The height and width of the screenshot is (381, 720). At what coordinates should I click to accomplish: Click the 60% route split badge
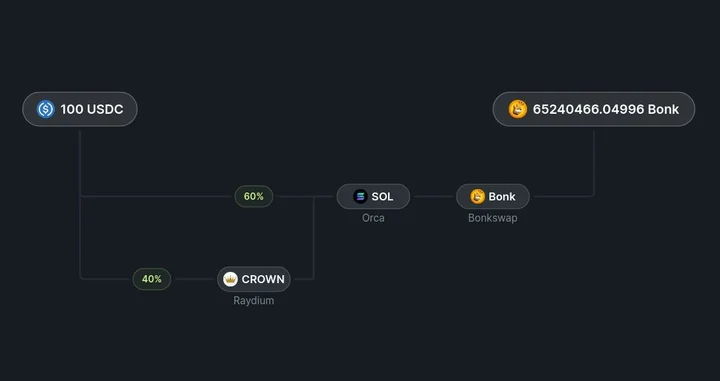[254, 196]
